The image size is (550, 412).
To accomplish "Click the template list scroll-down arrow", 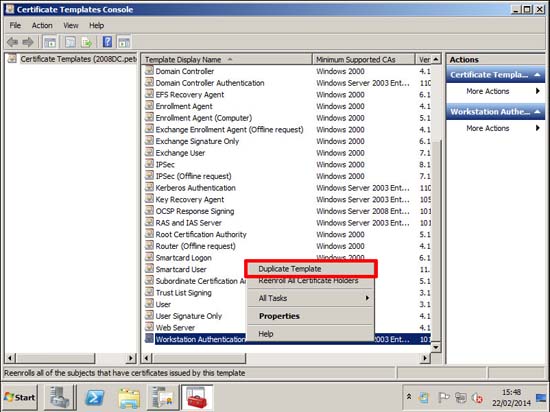I will pos(436,347).
